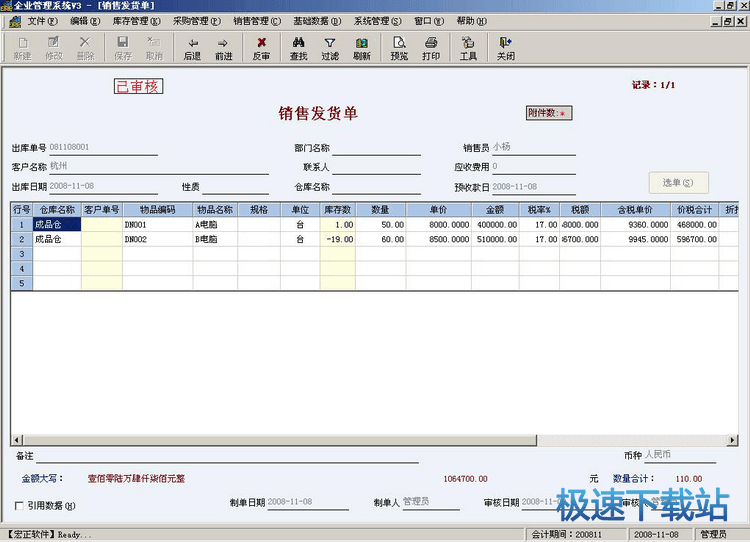Click the 会计期间：200811 status bar entry
The width and height of the screenshot is (750, 542).
(576, 534)
